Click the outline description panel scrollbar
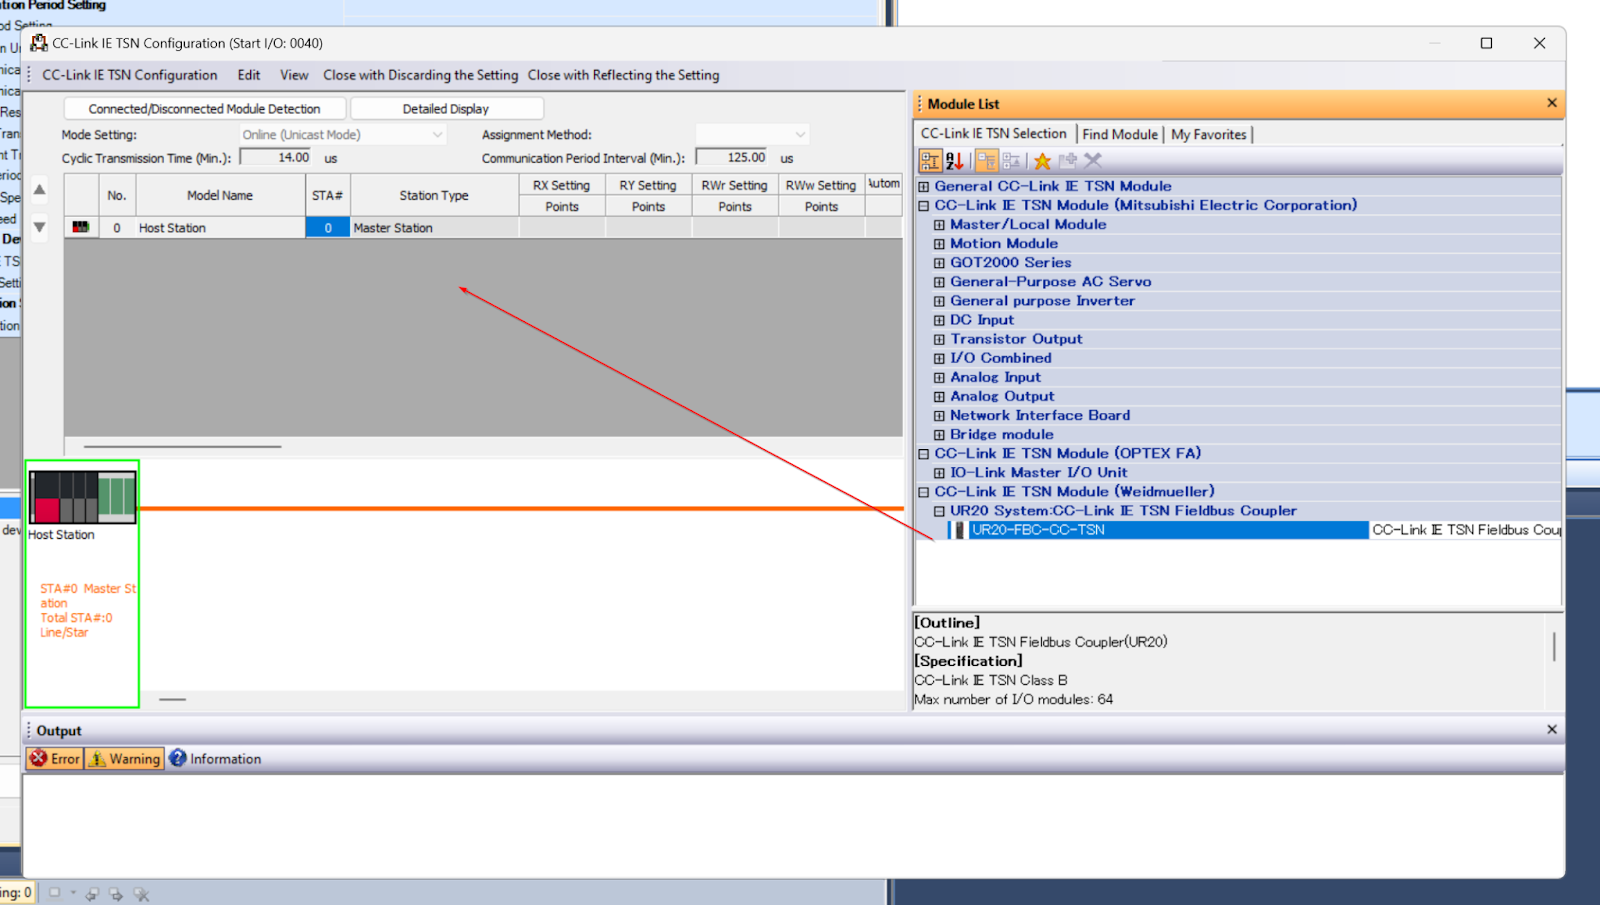 tap(1554, 646)
